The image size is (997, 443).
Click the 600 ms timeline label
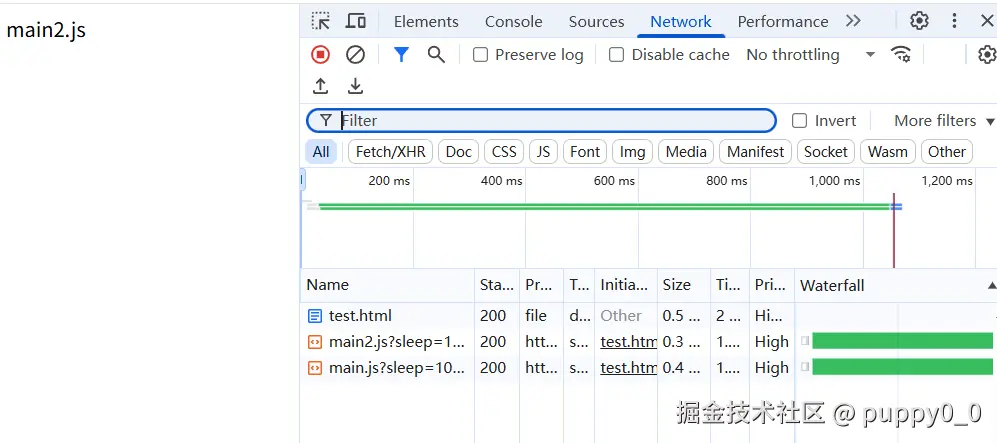[x=614, y=181]
